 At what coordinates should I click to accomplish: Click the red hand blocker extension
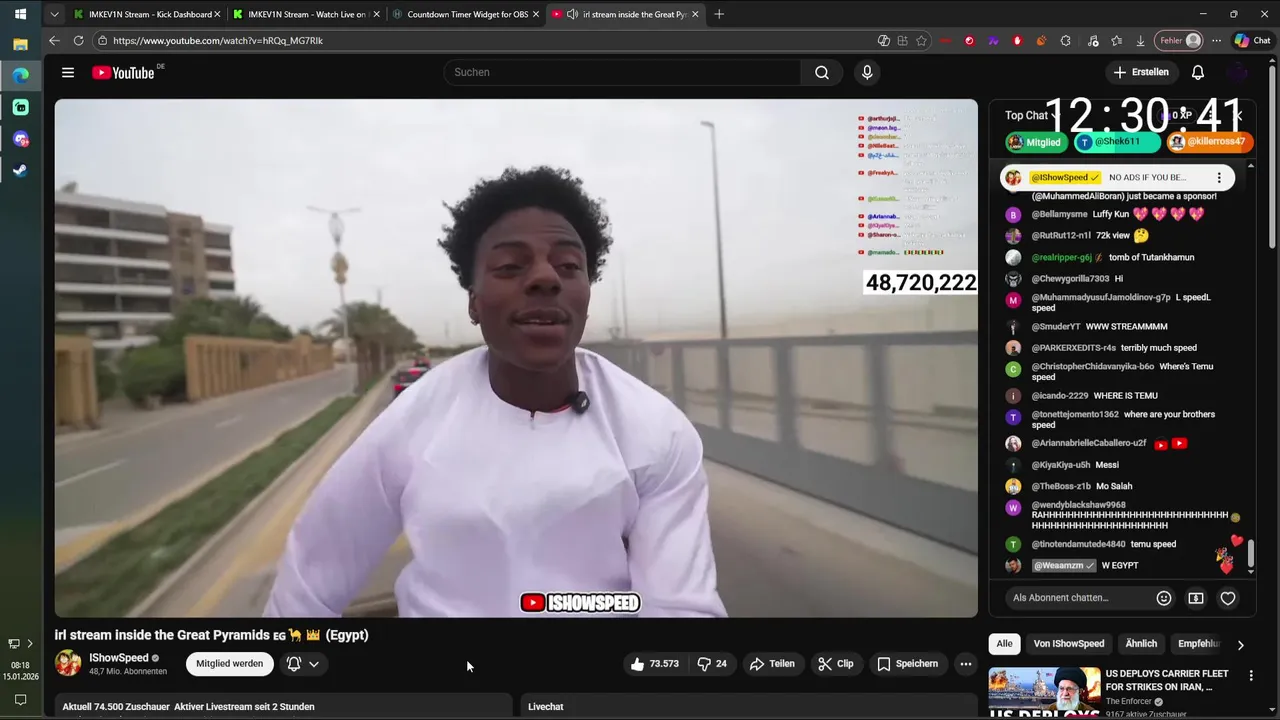(x=1017, y=41)
